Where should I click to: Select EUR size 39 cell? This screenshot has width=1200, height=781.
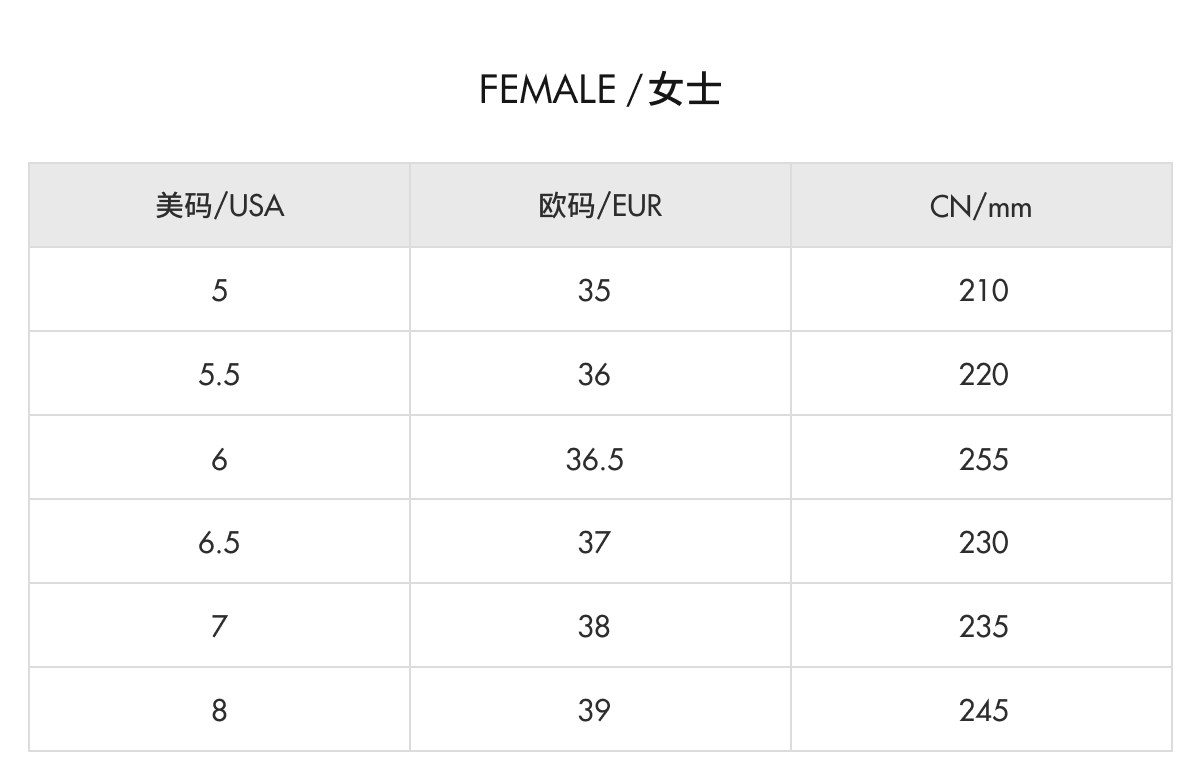[x=594, y=711]
